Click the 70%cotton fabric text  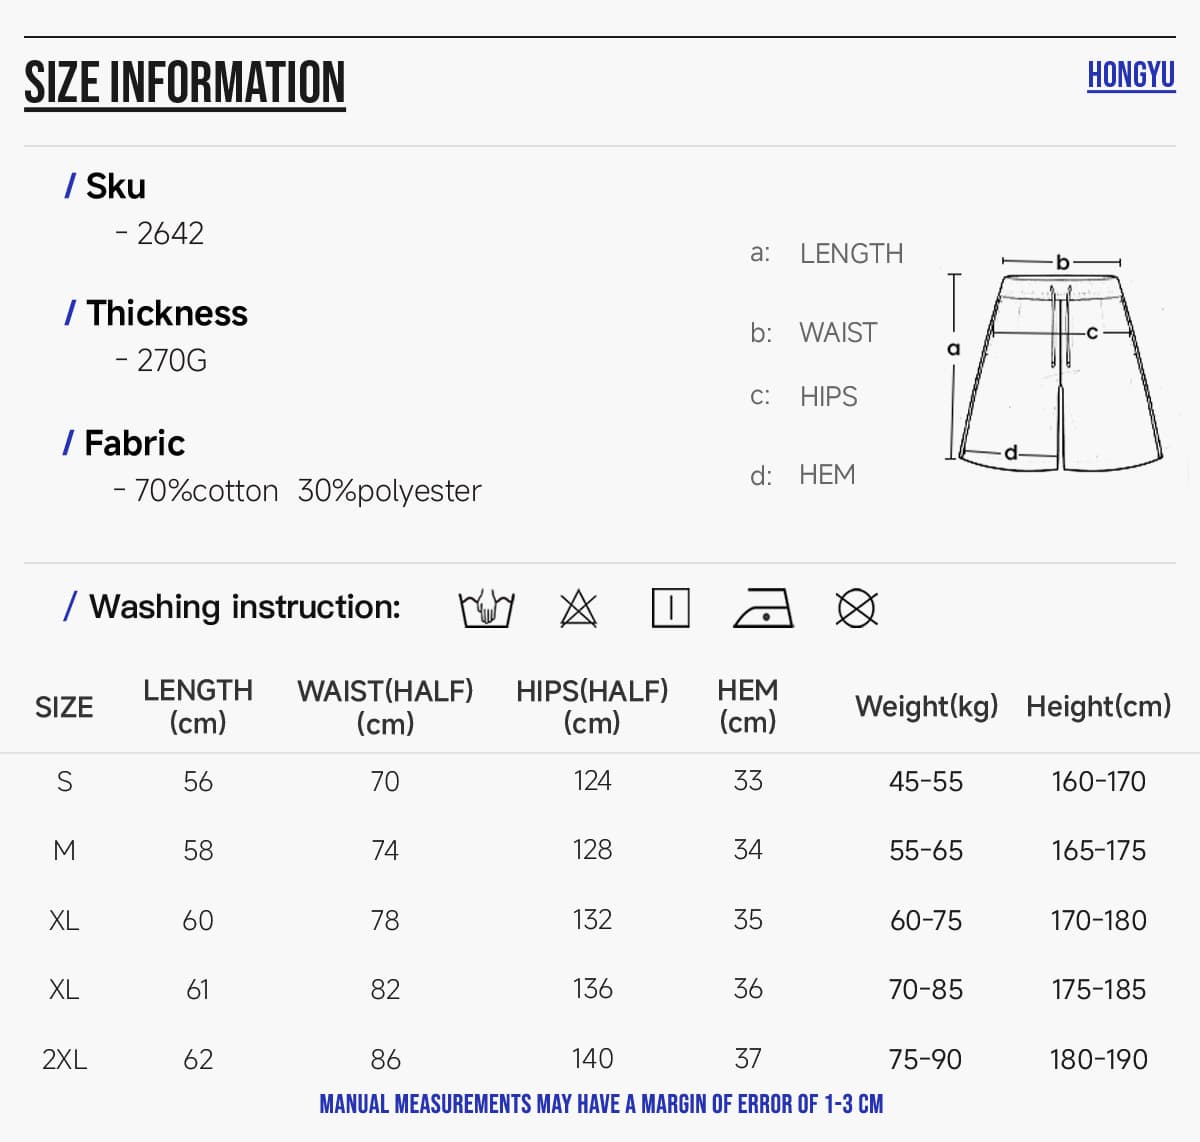pos(206,491)
